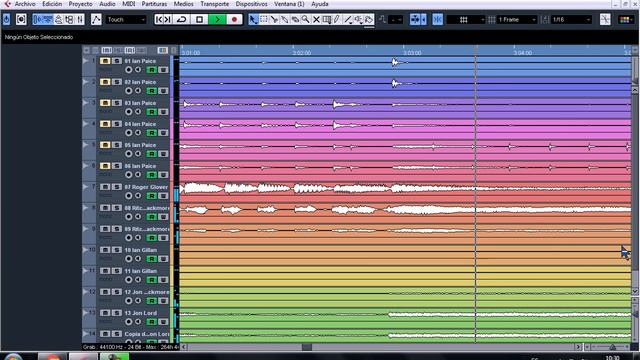Expand automation lane for track 7
640x360 pixels.
tap(85, 187)
